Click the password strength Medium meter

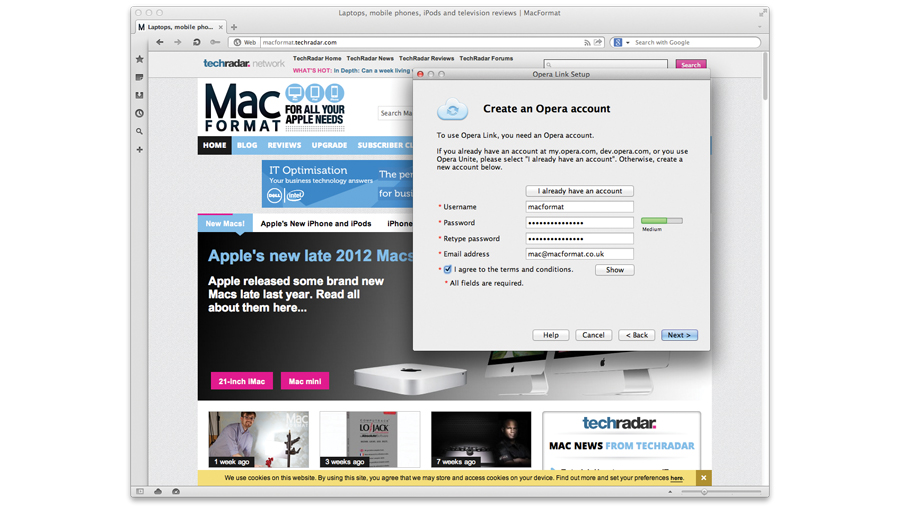662,221
